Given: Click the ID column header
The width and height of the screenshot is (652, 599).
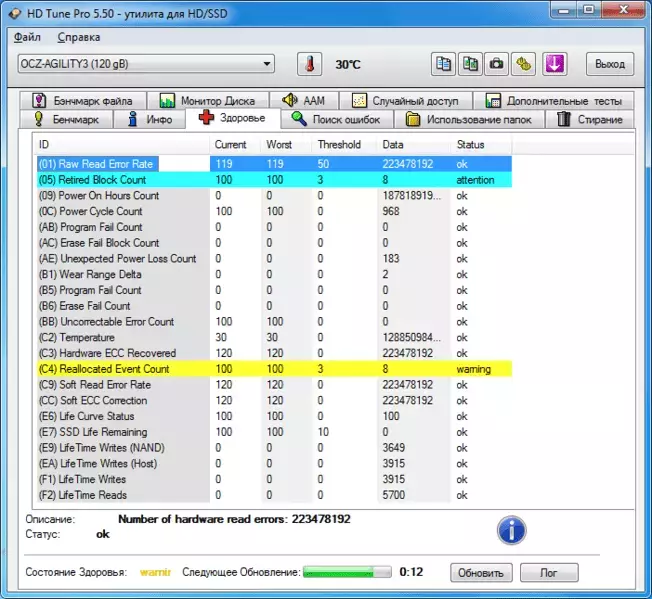Looking at the screenshot, I should [121, 145].
